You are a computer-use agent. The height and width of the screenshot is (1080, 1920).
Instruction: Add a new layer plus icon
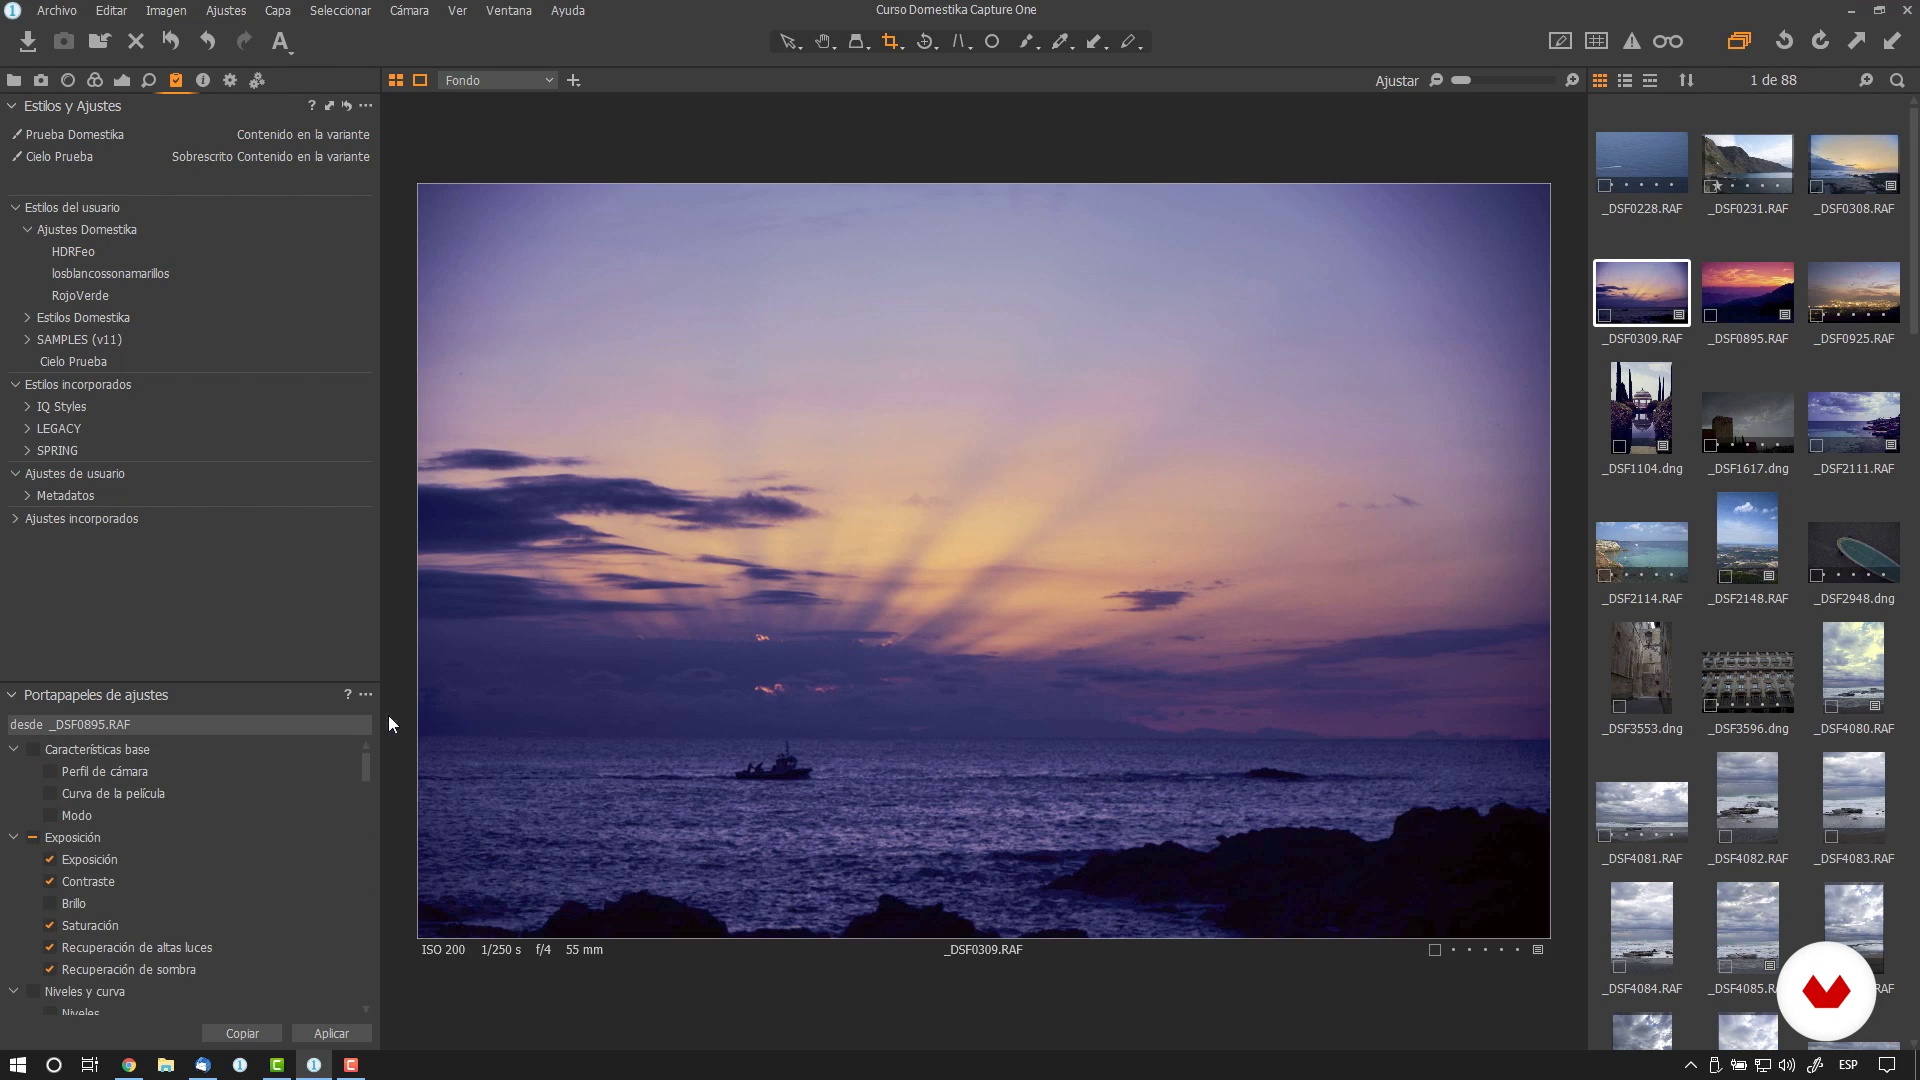point(573,80)
